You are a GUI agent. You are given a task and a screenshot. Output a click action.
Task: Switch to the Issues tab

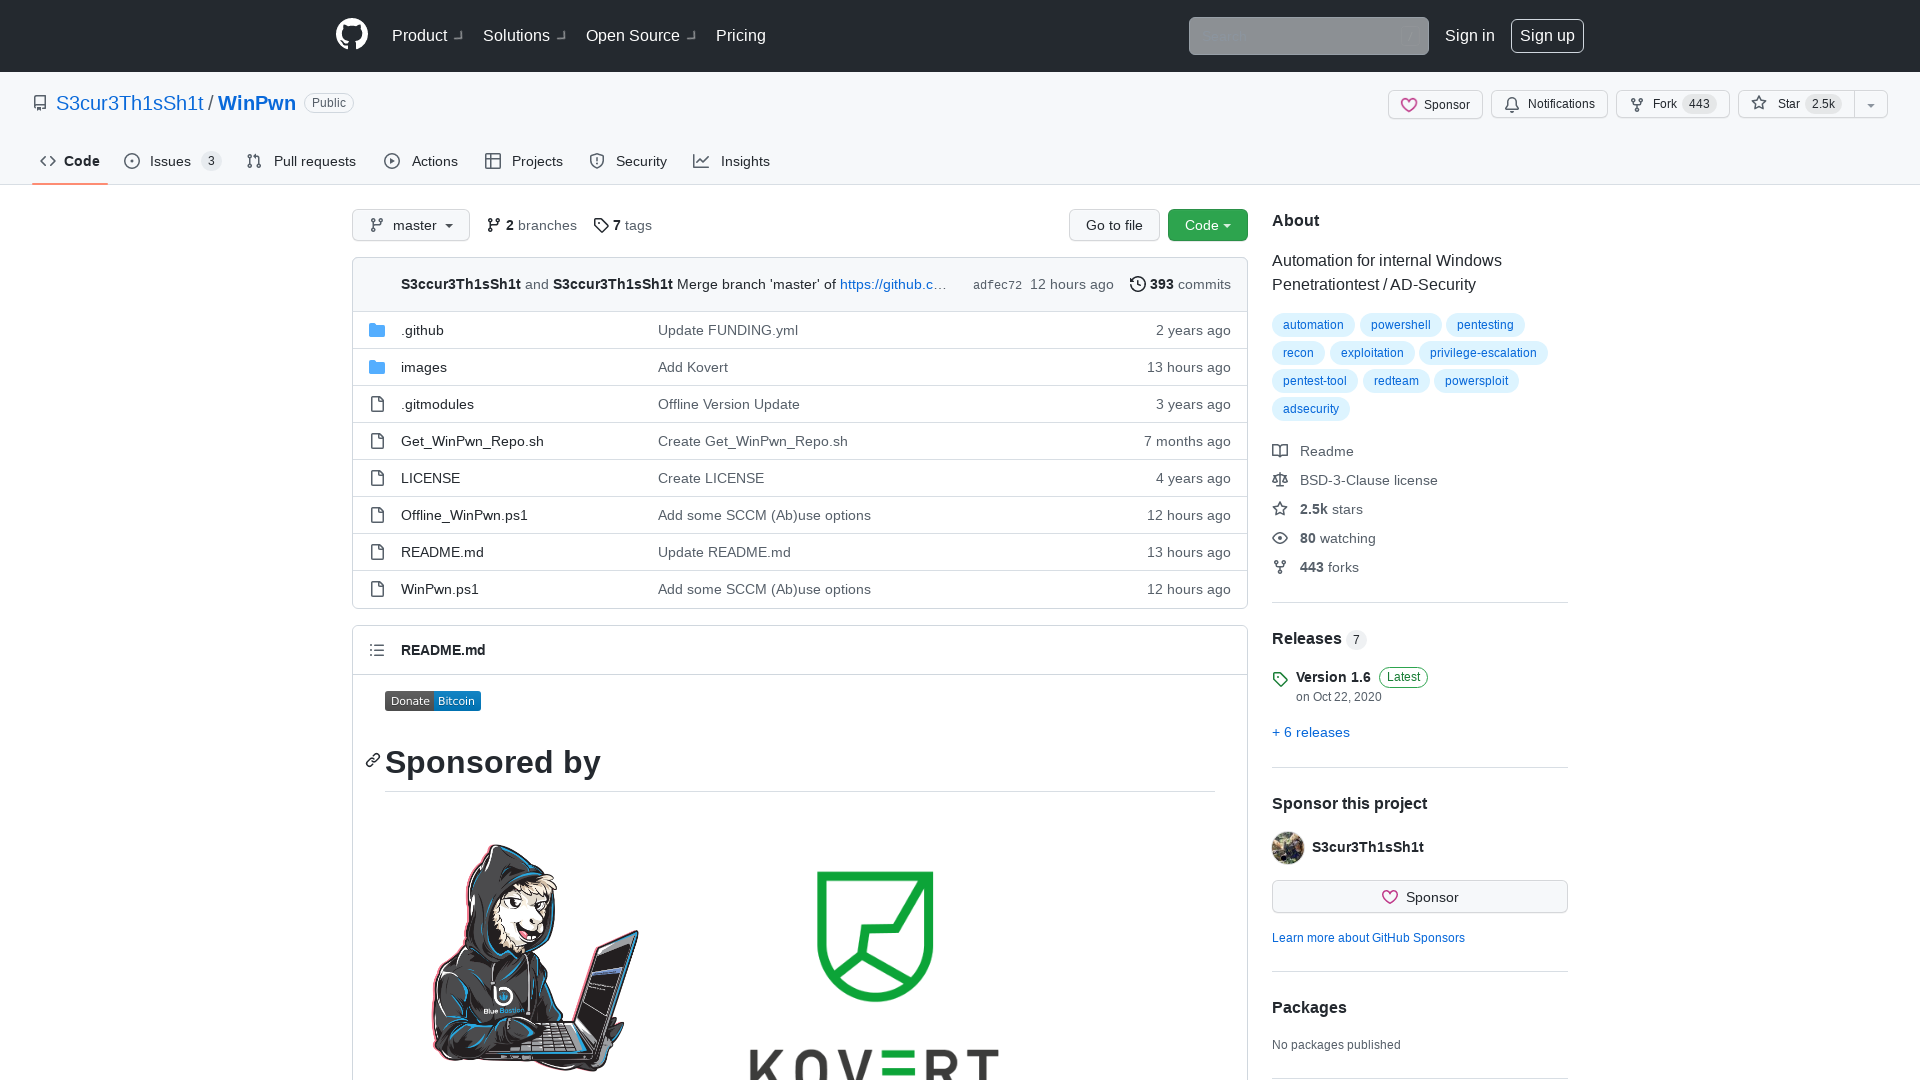click(x=171, y=161)
